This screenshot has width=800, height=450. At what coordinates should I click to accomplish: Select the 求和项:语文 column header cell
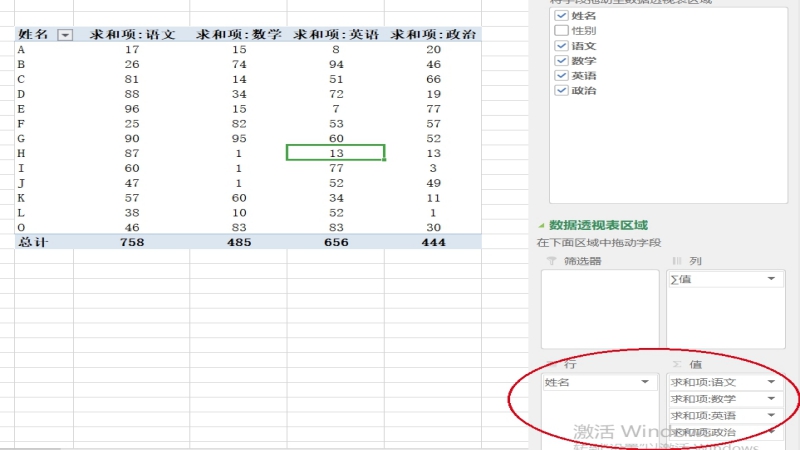pyautogui.click(x=131, y=34)
